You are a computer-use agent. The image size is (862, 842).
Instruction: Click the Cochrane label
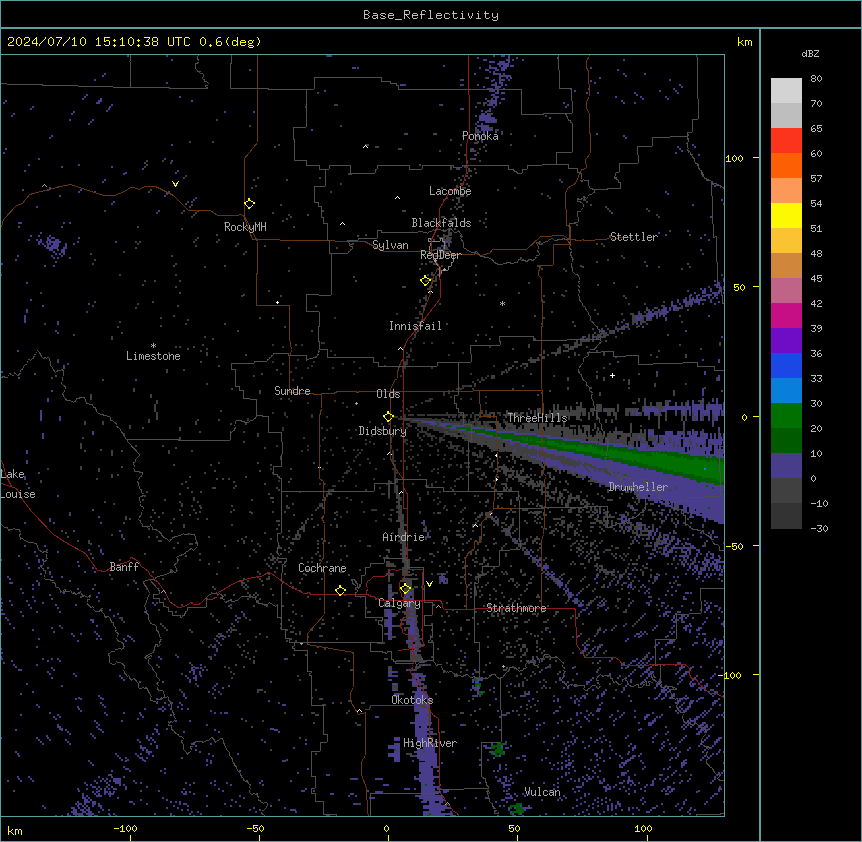click(322, 568)
